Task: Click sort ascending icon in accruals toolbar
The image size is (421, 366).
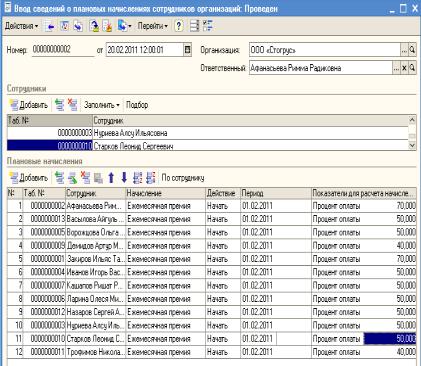Action: [x=137, y=178]
